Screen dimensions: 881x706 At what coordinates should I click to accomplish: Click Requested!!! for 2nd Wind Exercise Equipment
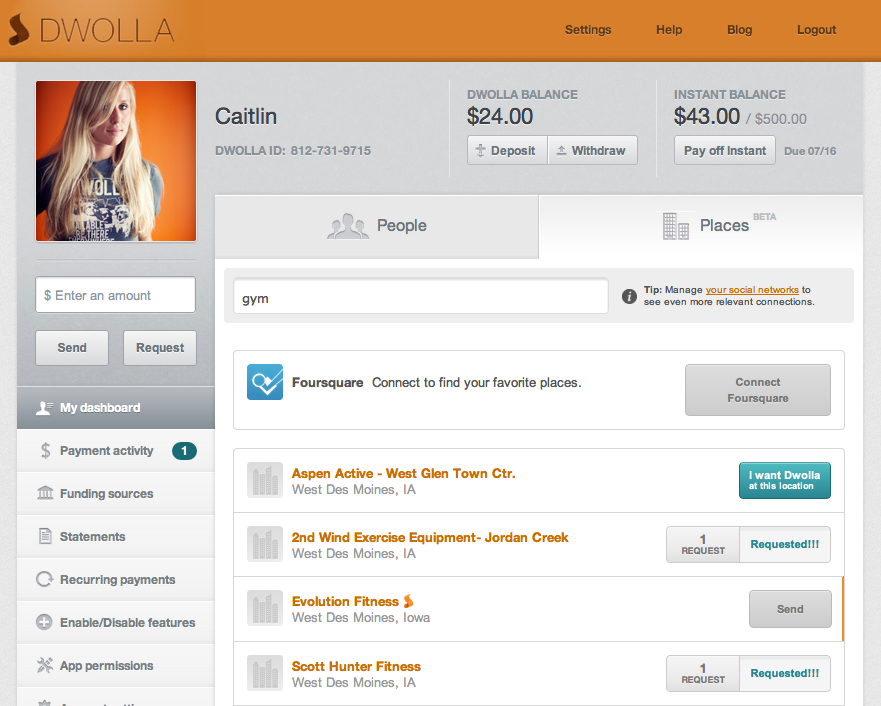click(x=785, y=544)
